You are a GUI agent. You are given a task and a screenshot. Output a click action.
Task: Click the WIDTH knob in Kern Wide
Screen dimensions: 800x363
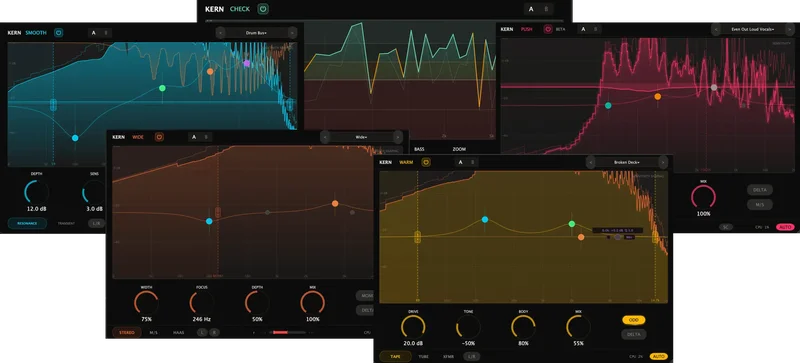pos(146,303)
